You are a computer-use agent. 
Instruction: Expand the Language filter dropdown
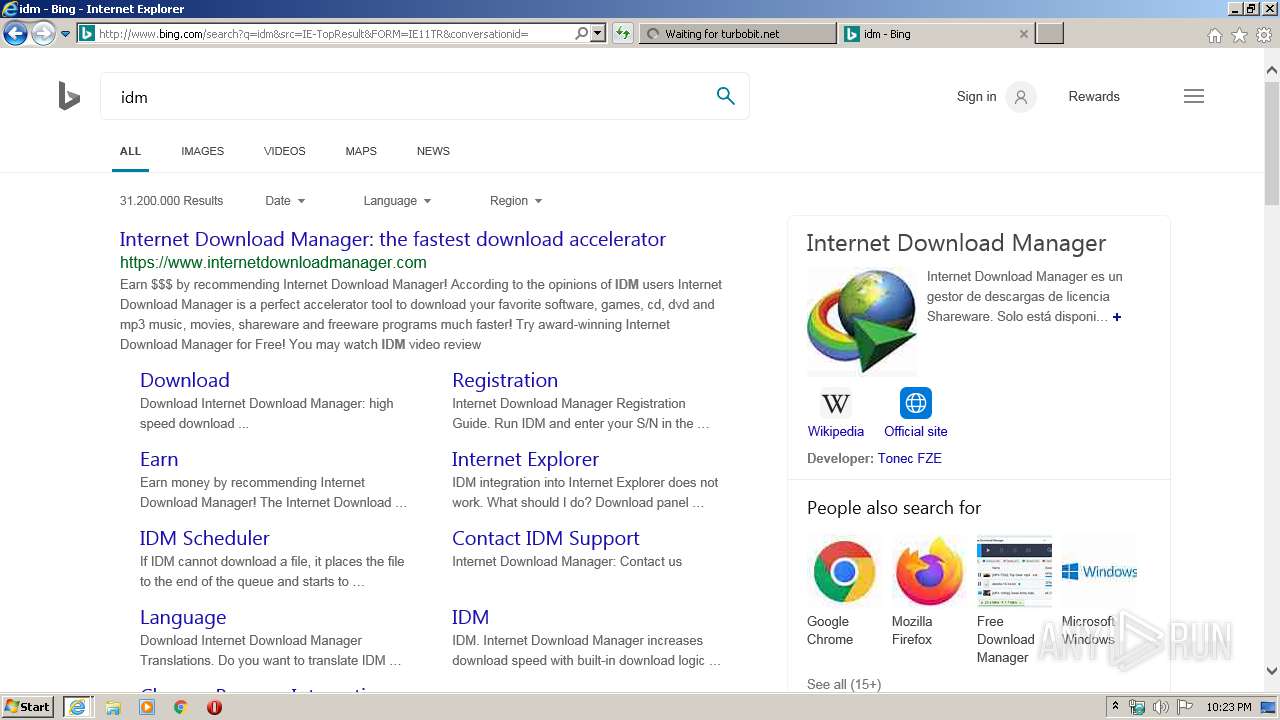[397, 201]
